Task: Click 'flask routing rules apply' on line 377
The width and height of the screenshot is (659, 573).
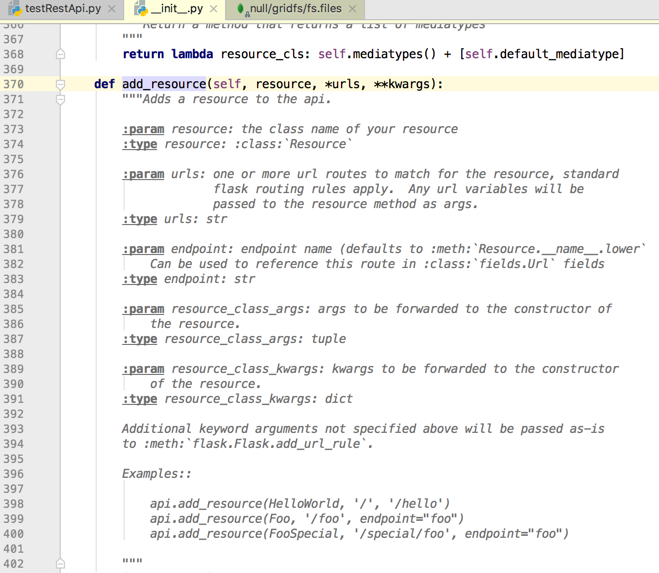Action: [x=300, y=189]
